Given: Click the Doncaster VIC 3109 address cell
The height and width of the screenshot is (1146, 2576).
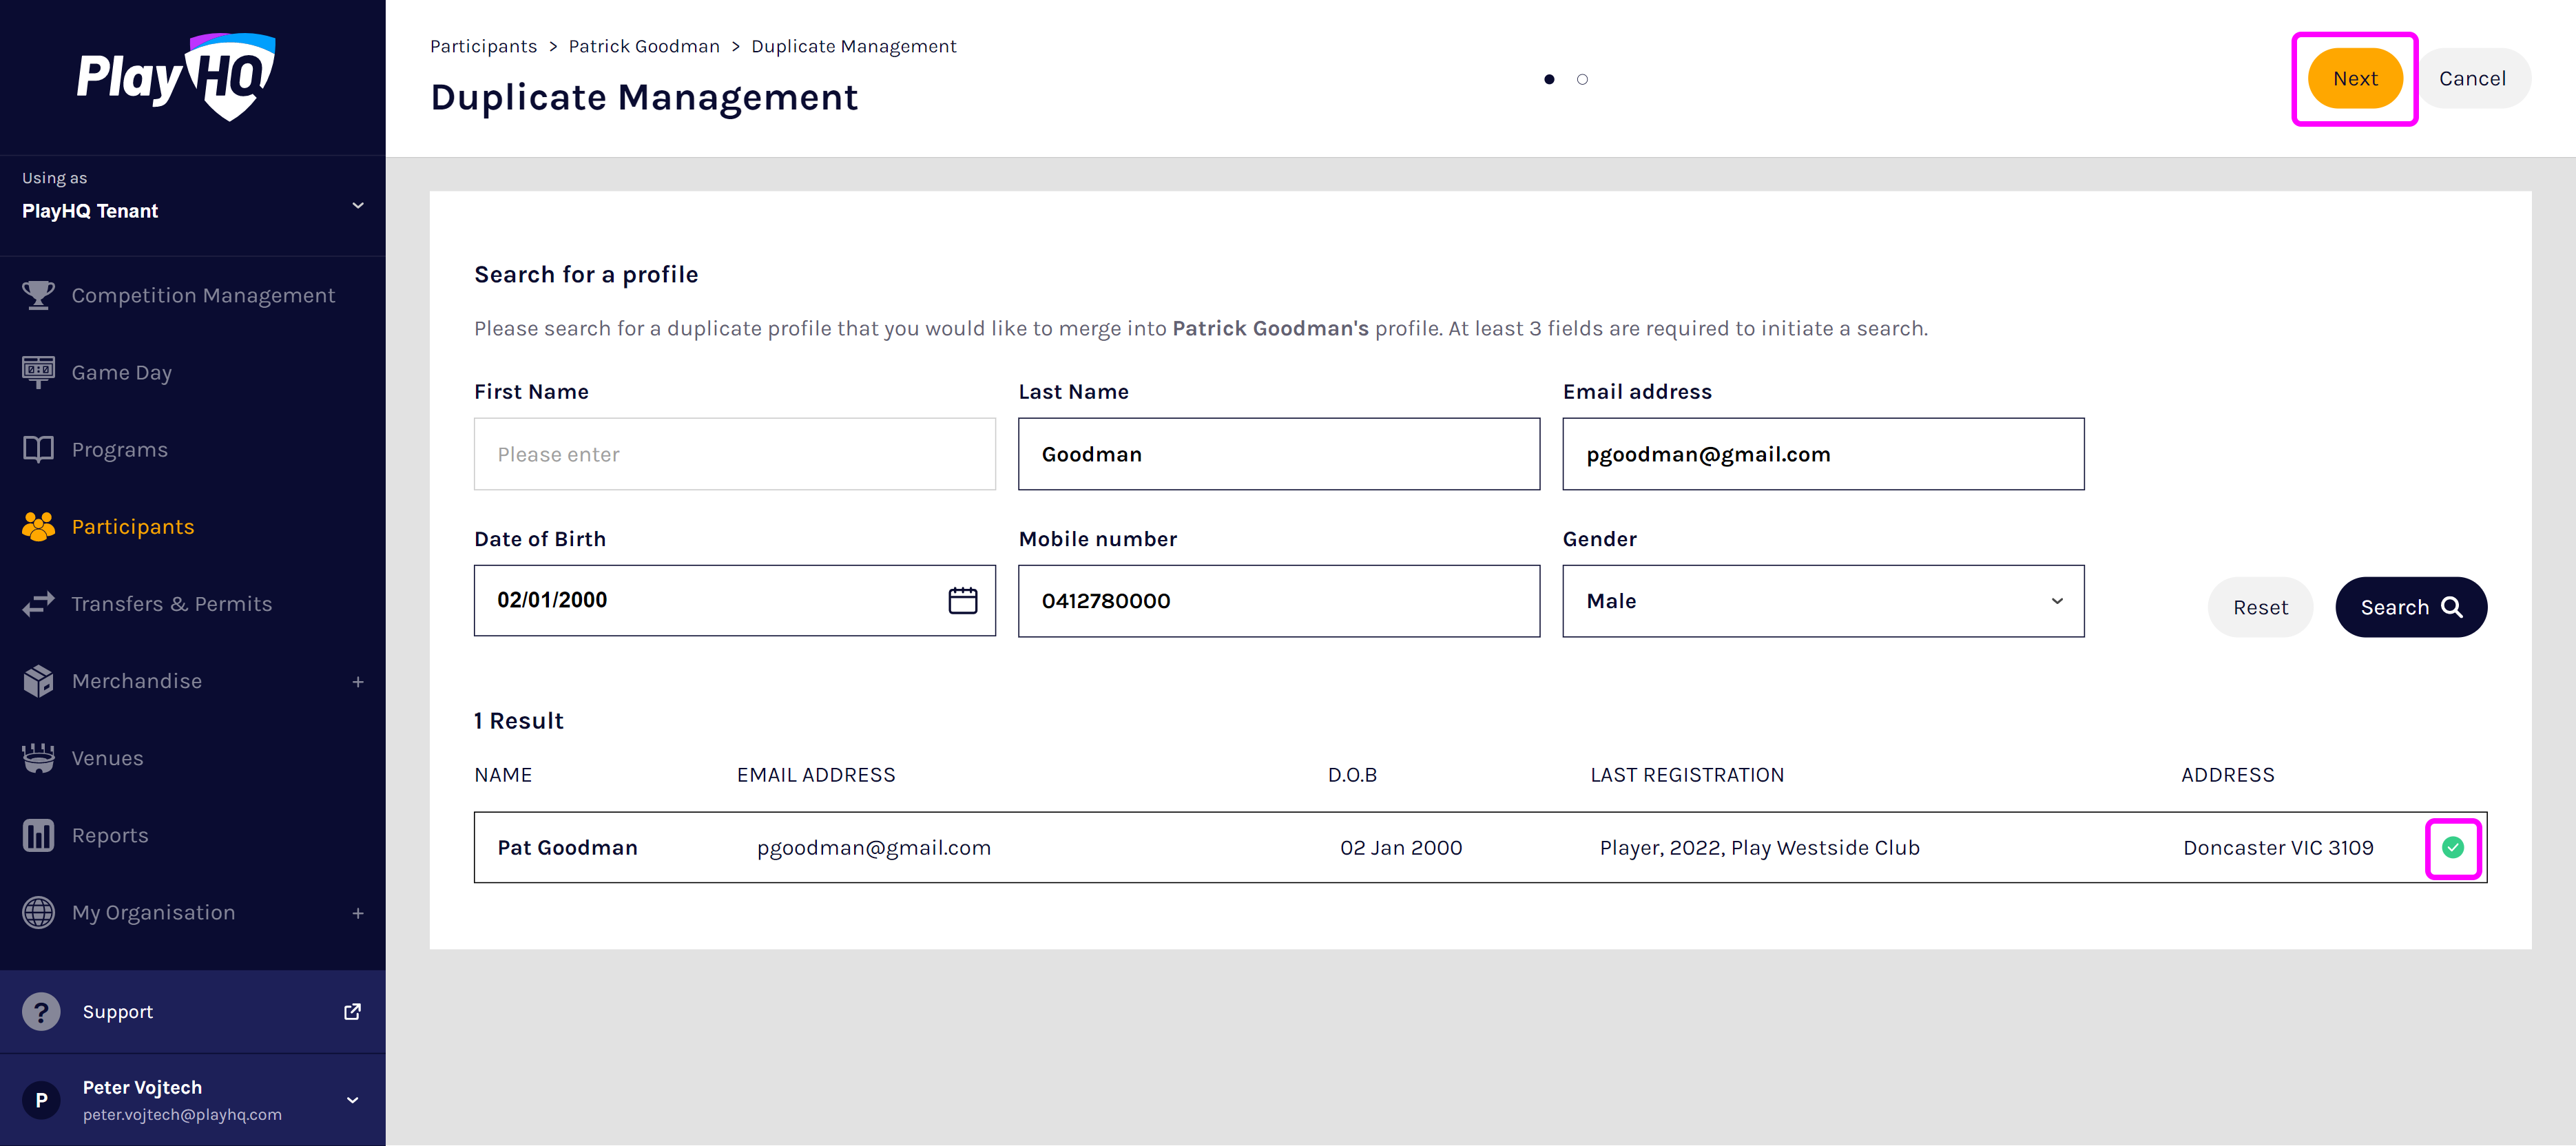Looking at the screenshot, I should [2278, 848].
